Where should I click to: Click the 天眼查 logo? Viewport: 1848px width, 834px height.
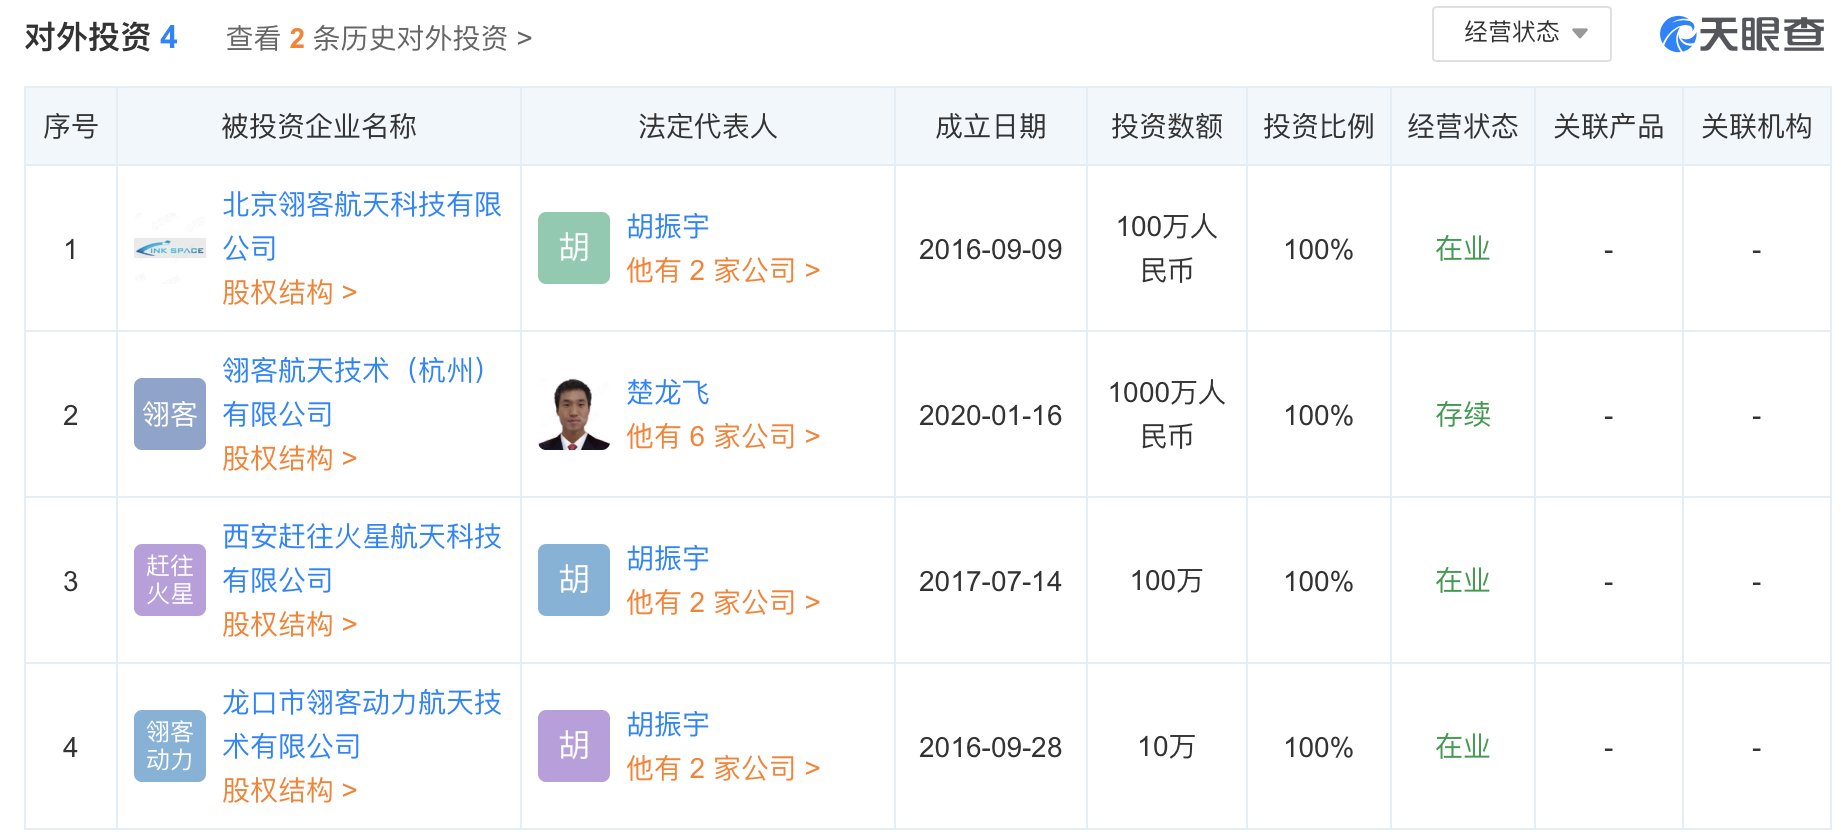[x=1742, y=35]
